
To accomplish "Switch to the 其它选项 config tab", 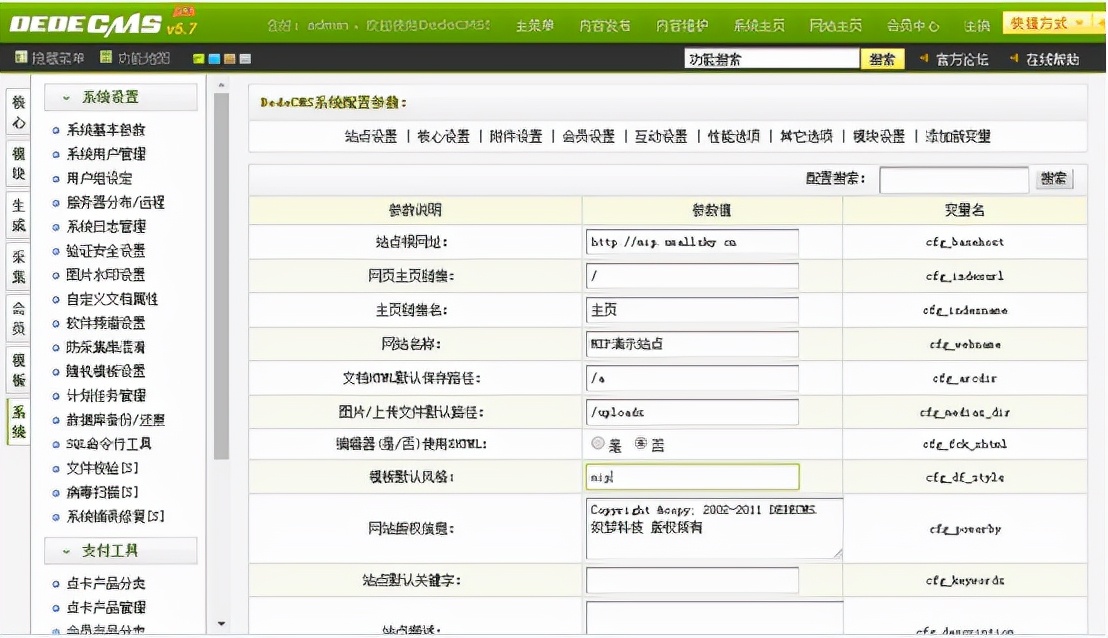I will [x=806, y=136].
